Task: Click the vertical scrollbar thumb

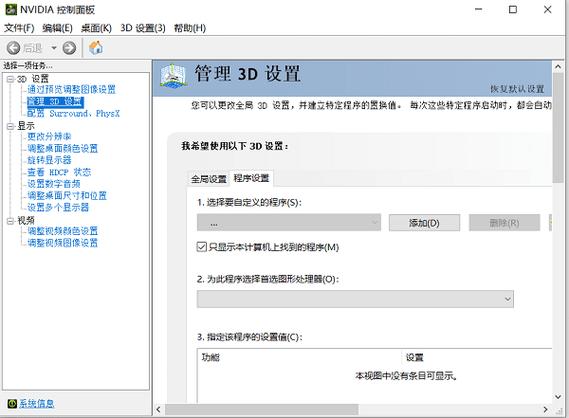Action: [558, 128]
